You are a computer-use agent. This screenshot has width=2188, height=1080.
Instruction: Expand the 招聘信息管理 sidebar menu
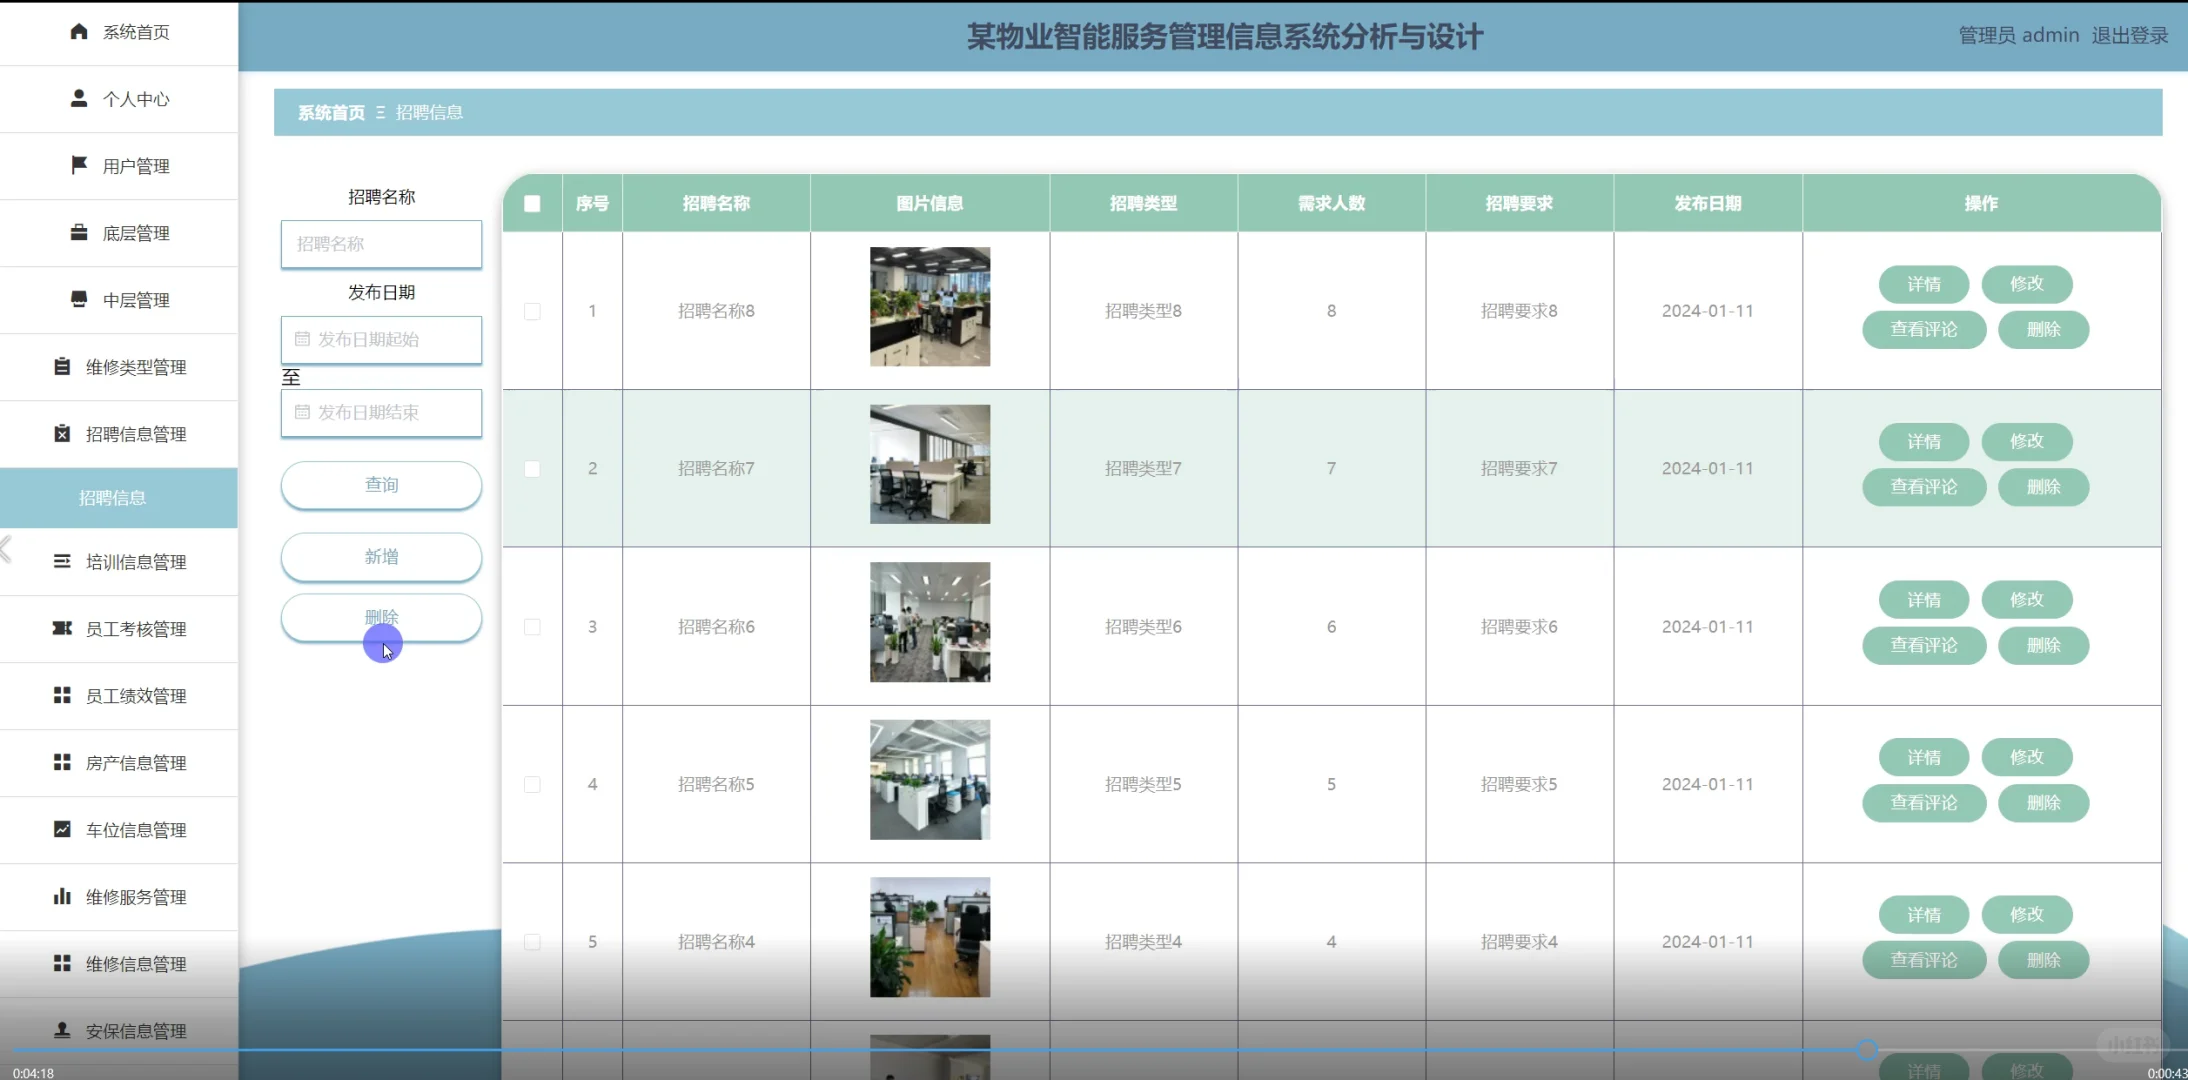[135, 434]
